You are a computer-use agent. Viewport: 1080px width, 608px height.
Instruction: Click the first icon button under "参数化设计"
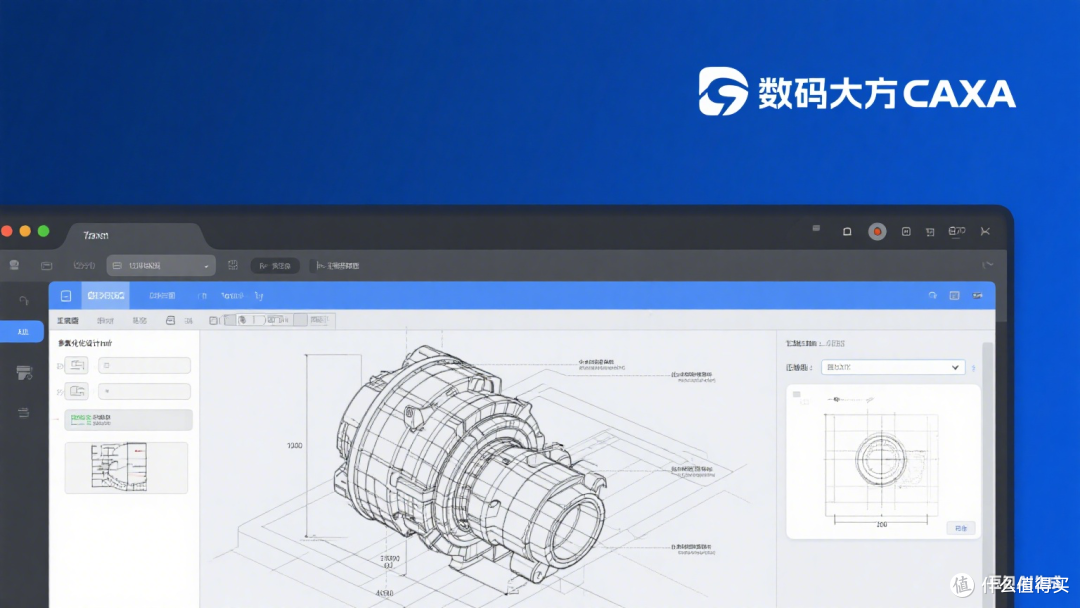[76, 365]
